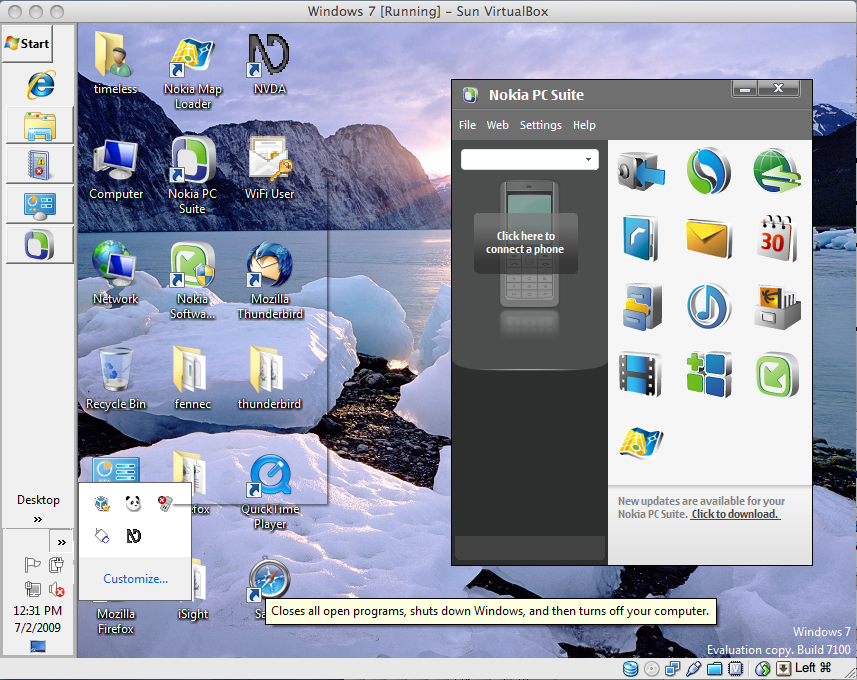The image size is (857, 680).
Task: Click the Action Center flag tray icon
Action: 32,564
